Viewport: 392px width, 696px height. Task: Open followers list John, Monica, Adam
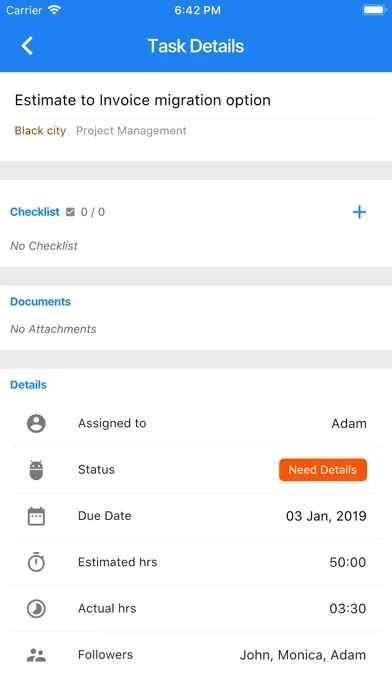303,655
